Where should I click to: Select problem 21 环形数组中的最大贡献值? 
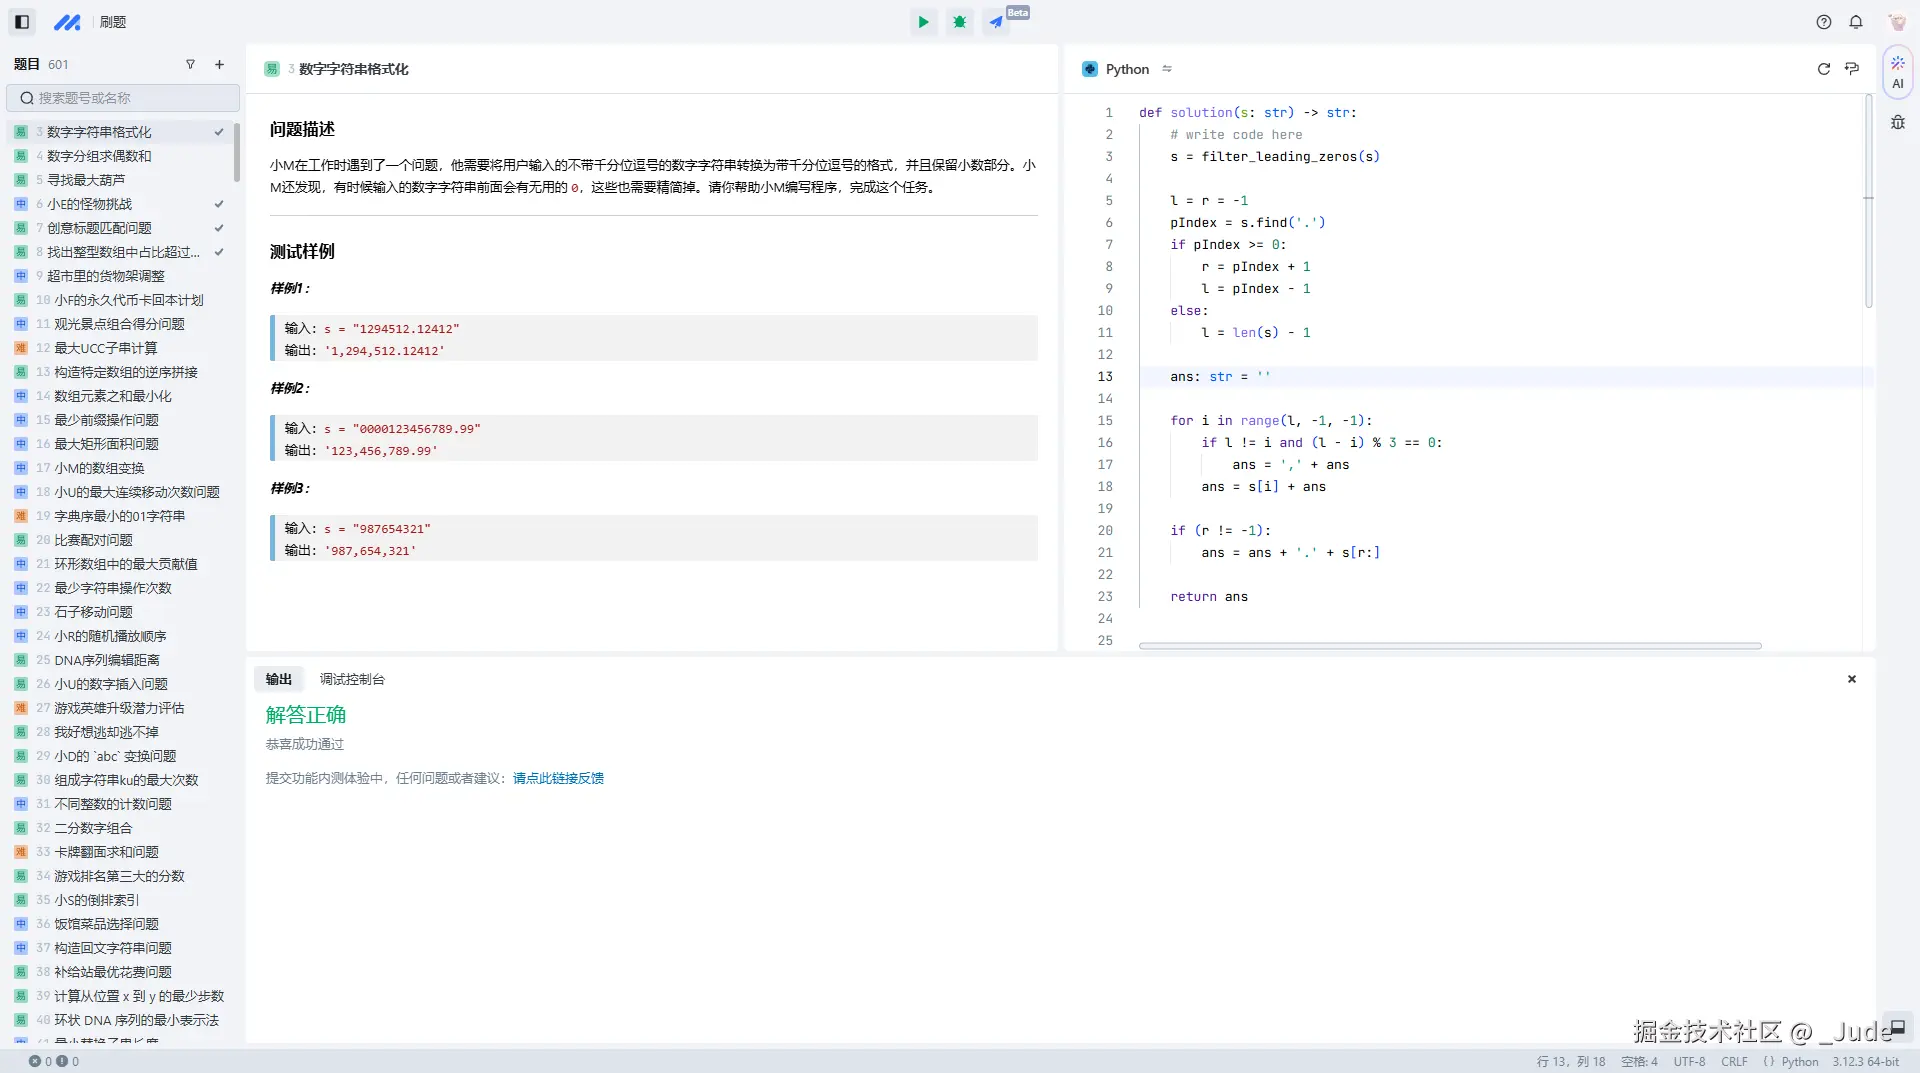pos(120,564)
